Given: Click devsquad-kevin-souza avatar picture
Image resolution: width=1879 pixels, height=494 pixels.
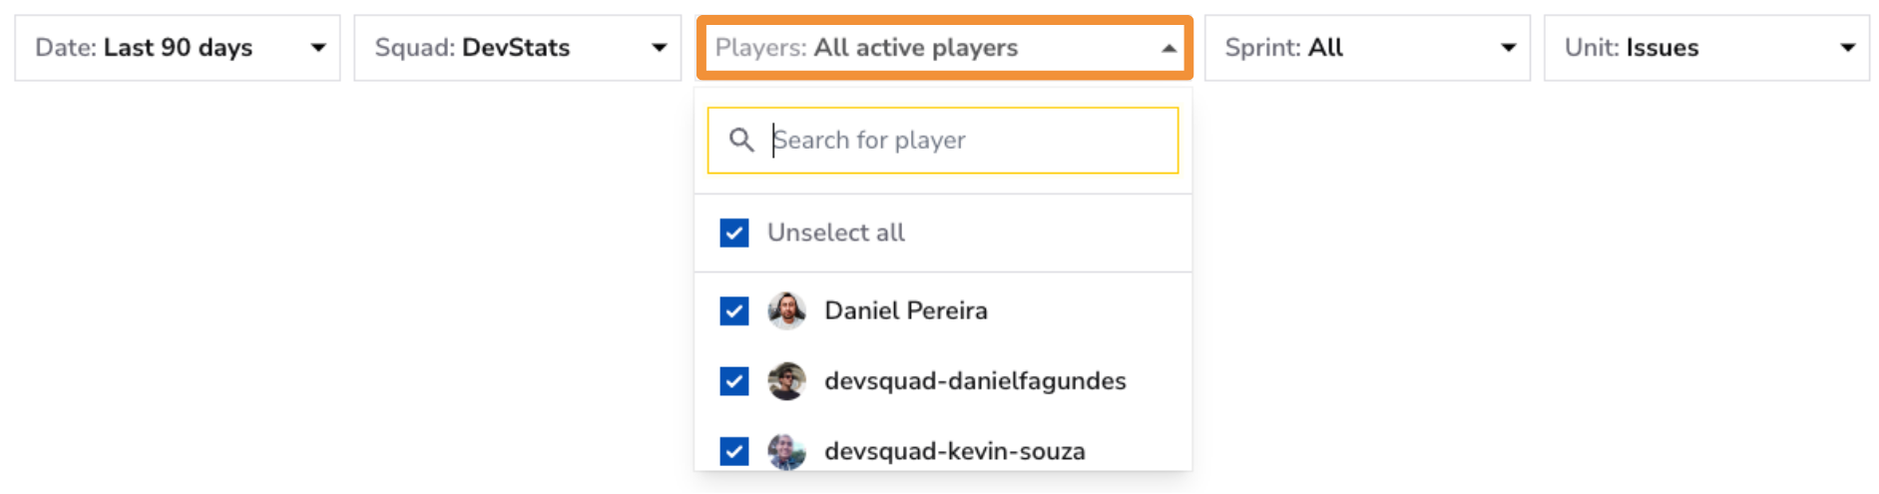Looking at the screenshot, I should [787, 451].
